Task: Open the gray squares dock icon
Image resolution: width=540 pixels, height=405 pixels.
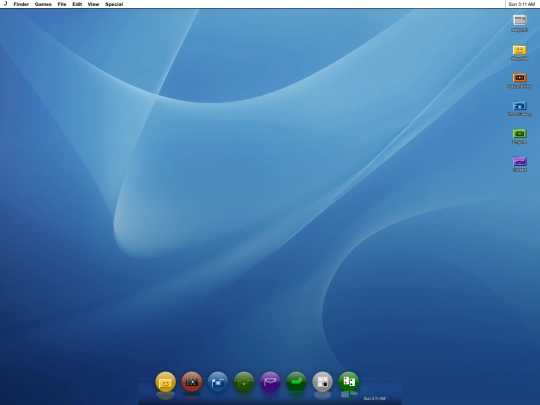Action: [x=323, y=382]
